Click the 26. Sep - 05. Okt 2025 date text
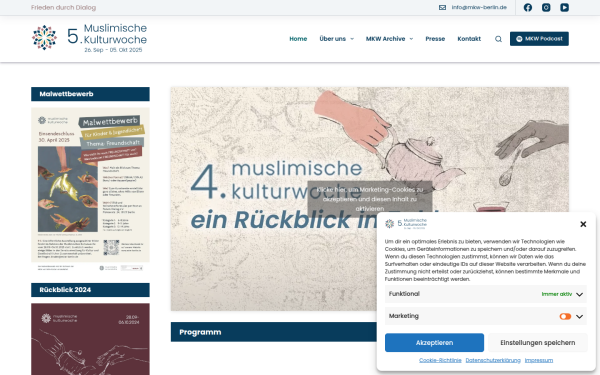600x375 pixels. pos(113,50)
